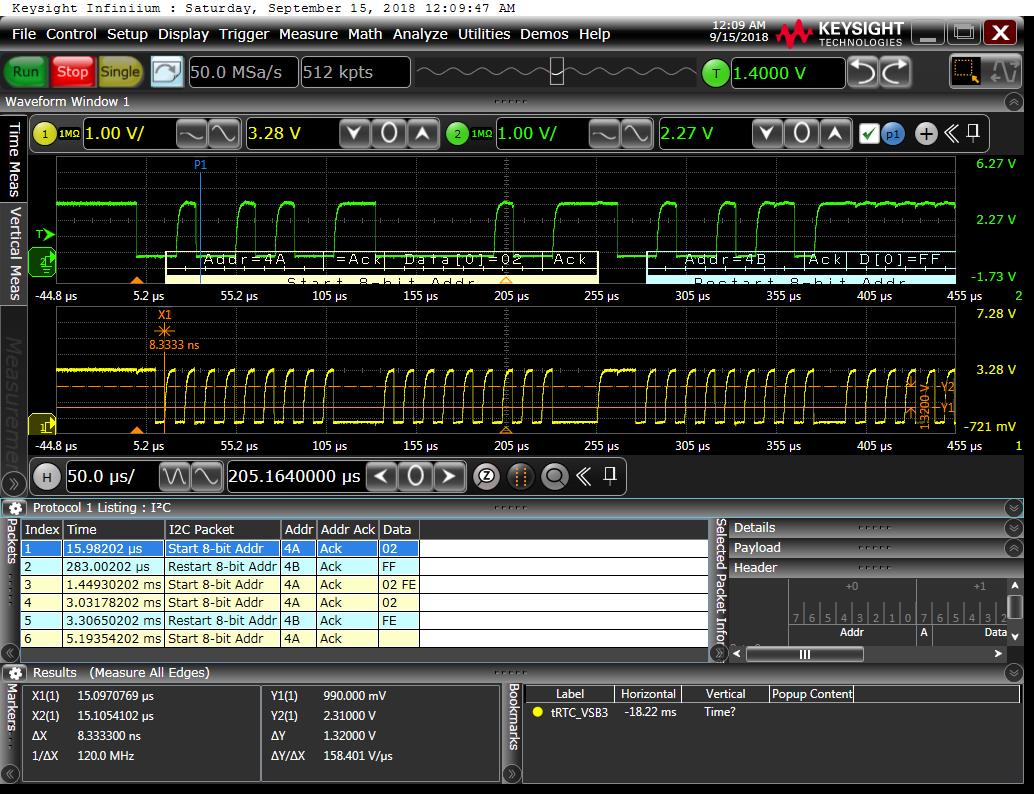Image resolution: width=1034 pixels, height=794 pixels.
Task: Collapse the Protocol 1 Listing panel
Action: pos(1014,508)
